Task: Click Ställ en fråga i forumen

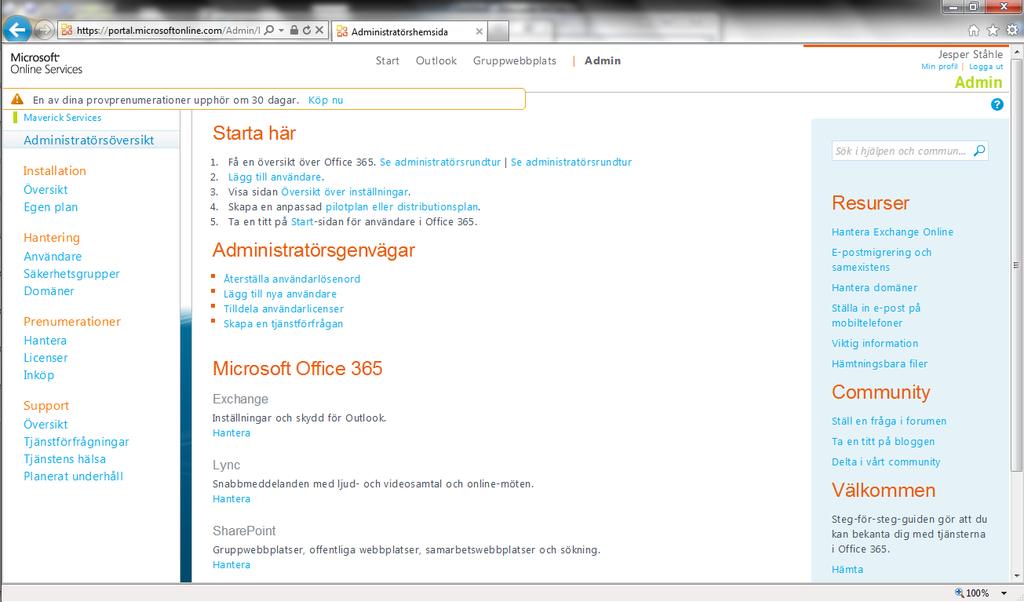Action: pos(889,421)
